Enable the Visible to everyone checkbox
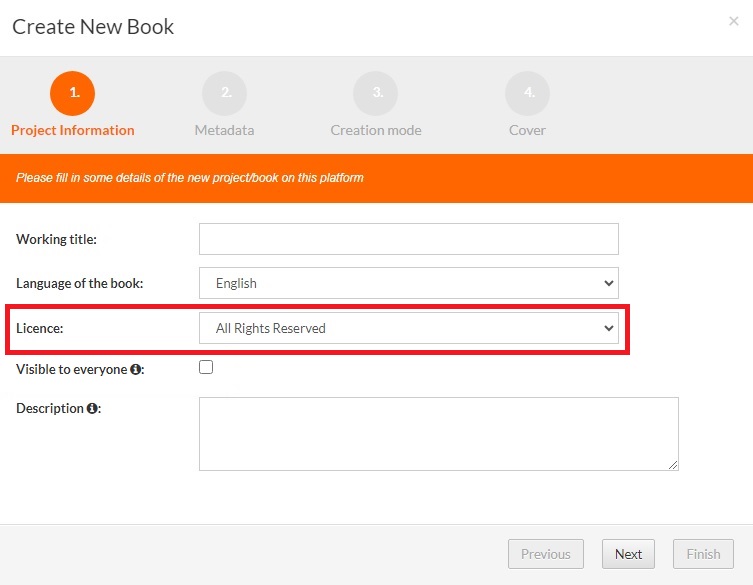Image resolution: width=753 pixels, height=585 pixels. [206, 367]
